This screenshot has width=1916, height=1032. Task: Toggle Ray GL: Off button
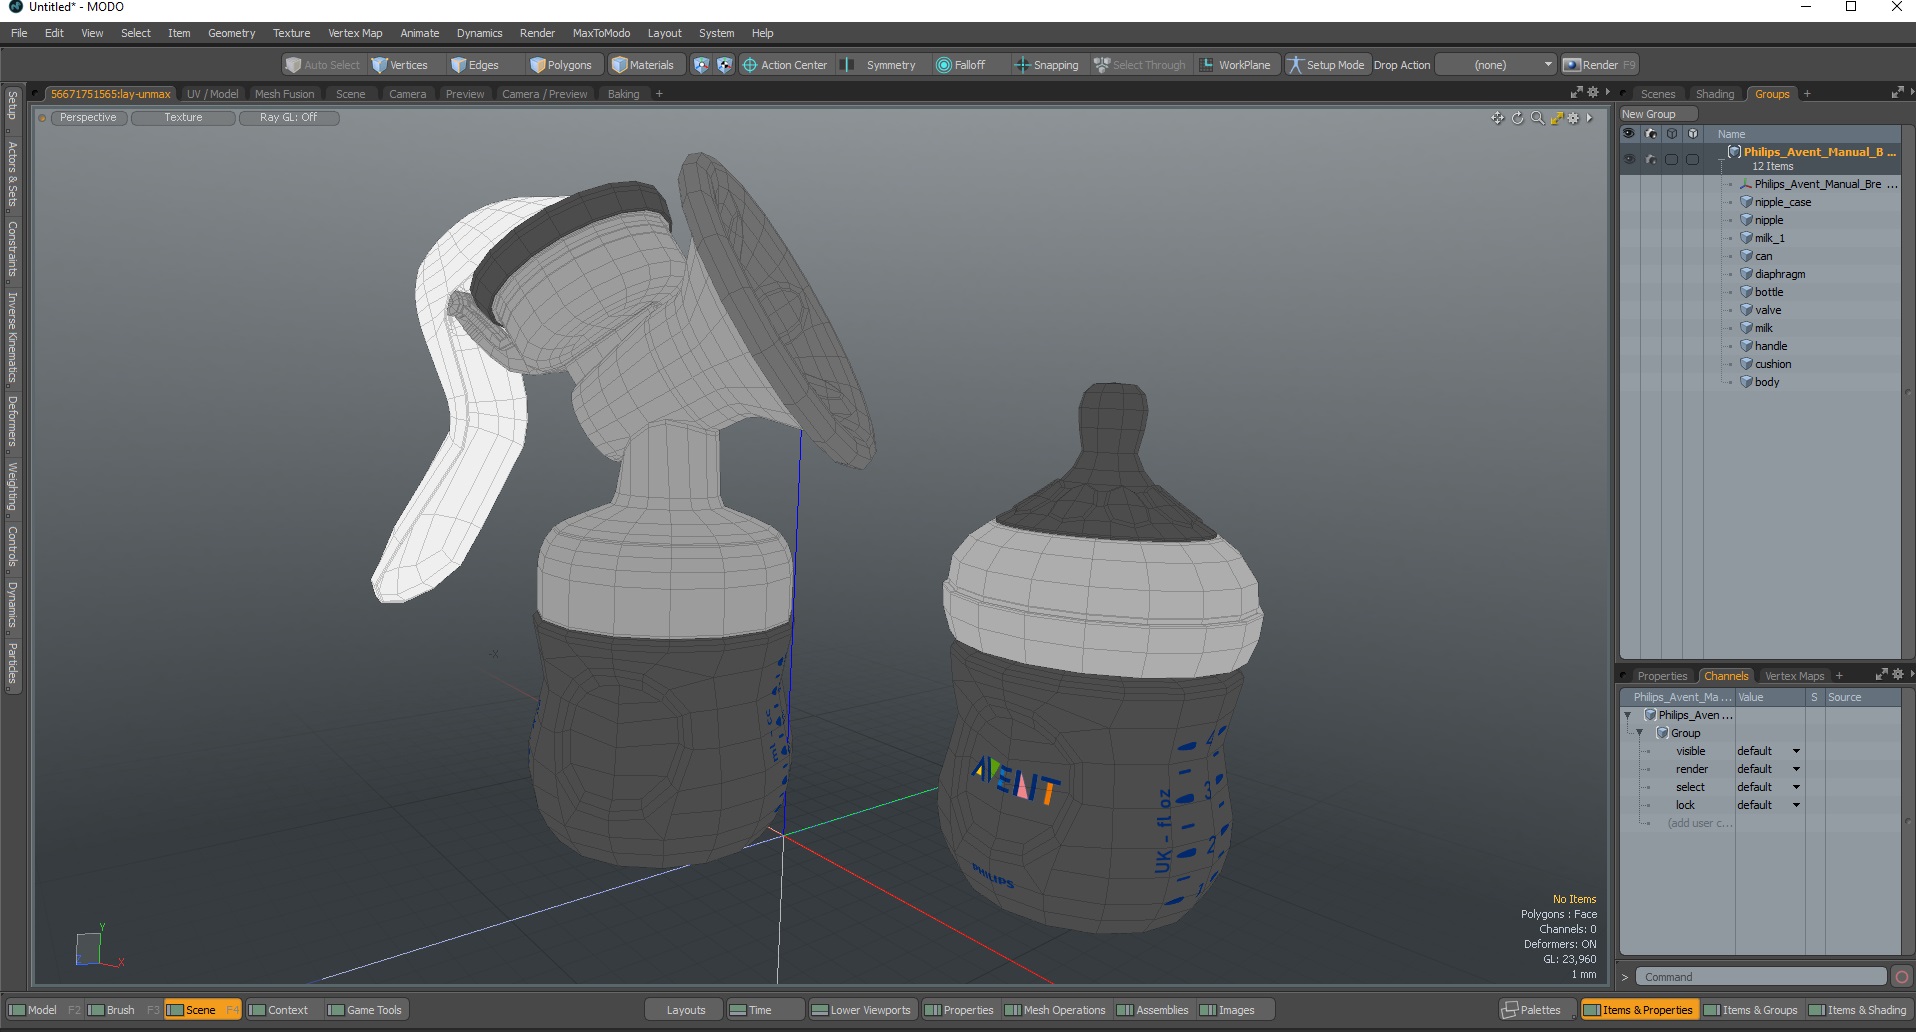288,118
